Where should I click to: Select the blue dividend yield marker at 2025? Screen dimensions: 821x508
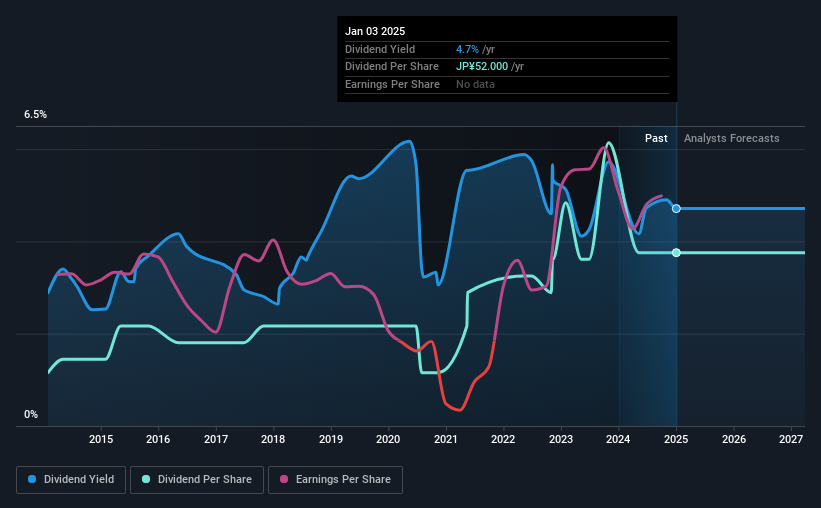point(676,208)
